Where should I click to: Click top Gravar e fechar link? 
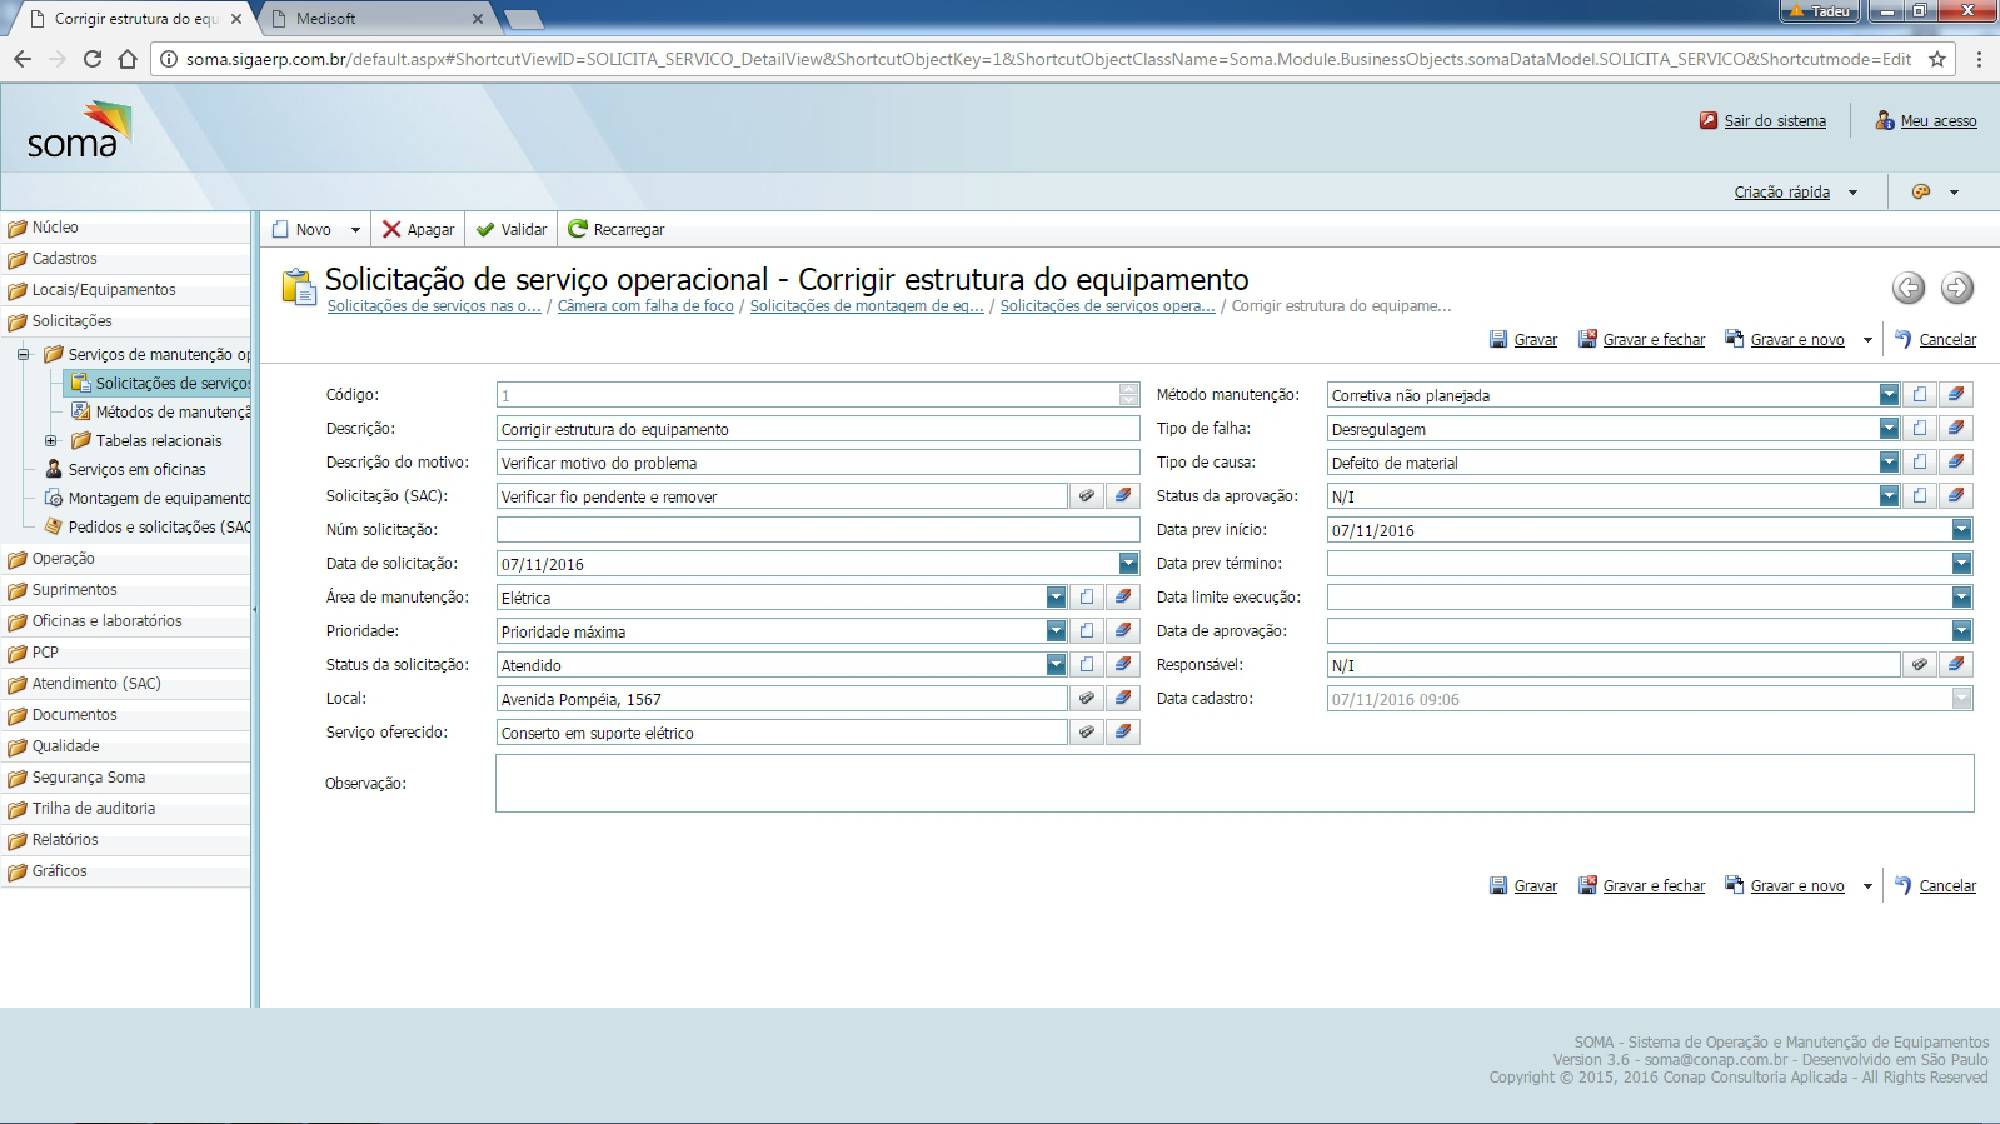tap(1653, 340)
